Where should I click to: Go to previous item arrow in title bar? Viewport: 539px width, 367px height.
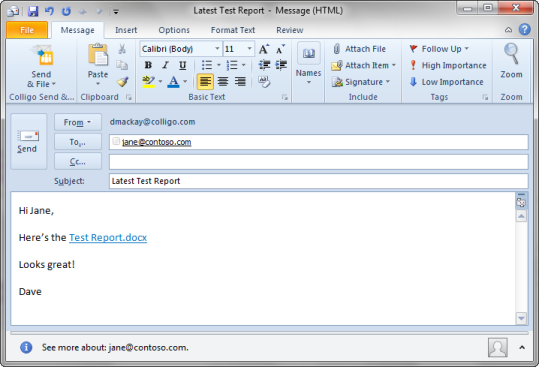tap(82, 11)
